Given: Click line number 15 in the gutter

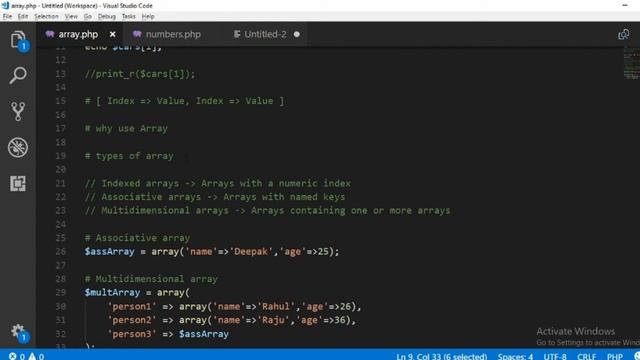Looking at the screenshot, I should pos(60,101).
